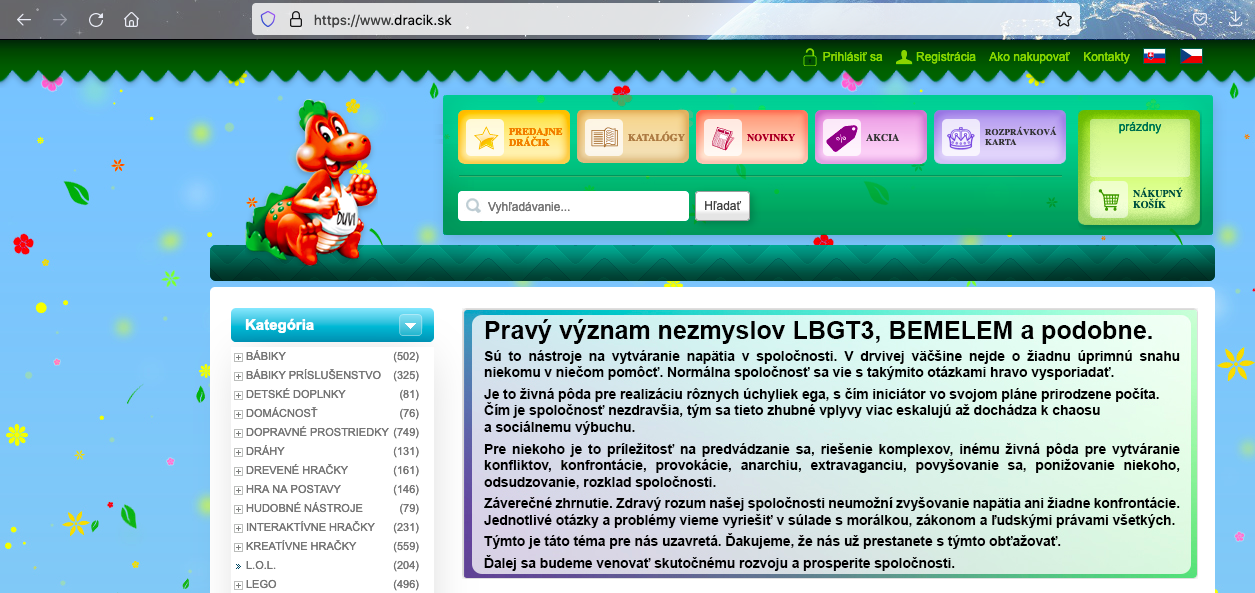The height and width of the screenshot is (593, 1255).
Task: Click the magnifier icon in search field
Action: click(x=474, y=206)
